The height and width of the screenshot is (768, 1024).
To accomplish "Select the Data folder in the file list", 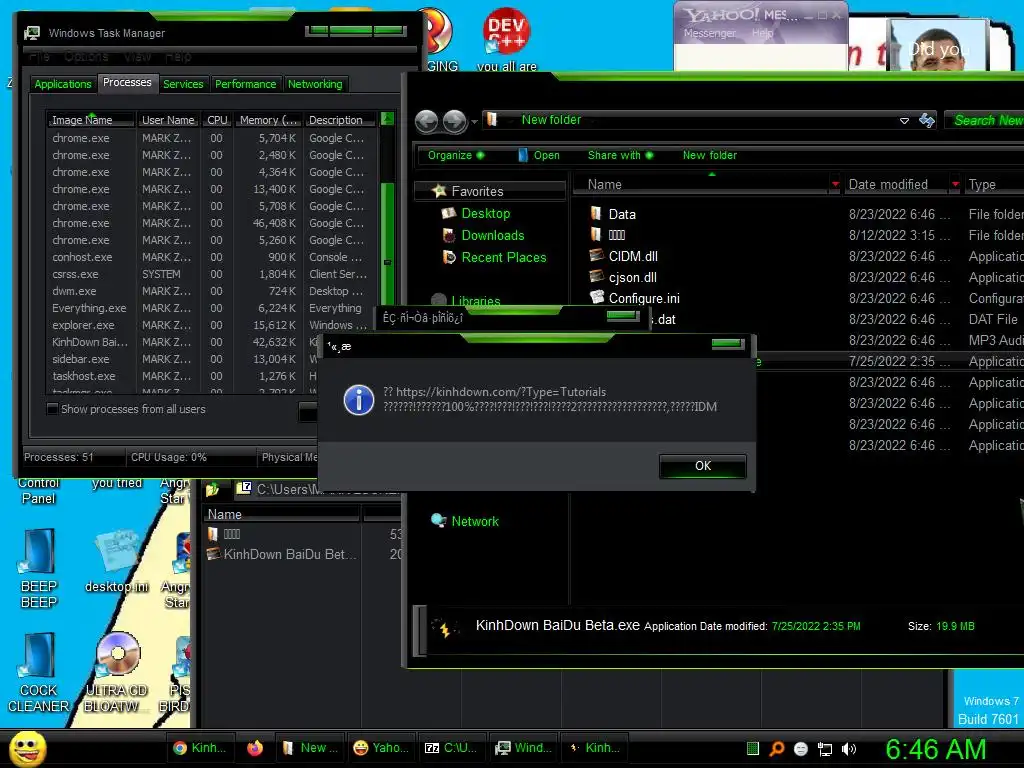I will (622, 214).
